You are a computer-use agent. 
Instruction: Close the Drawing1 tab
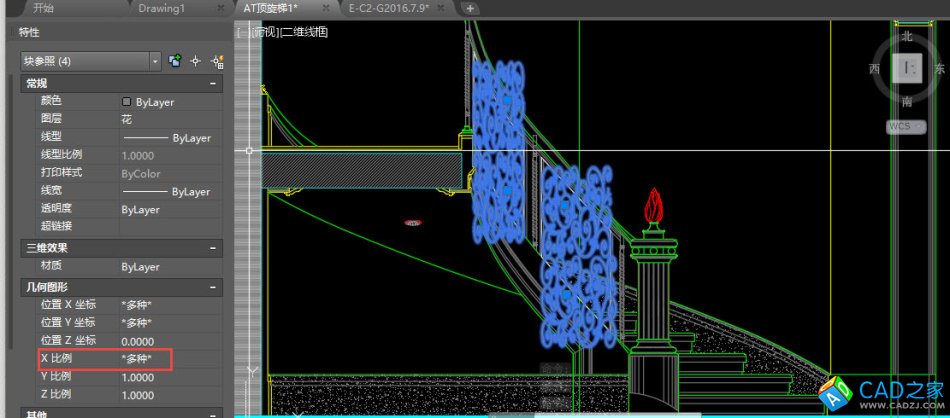tap(219, 8)
